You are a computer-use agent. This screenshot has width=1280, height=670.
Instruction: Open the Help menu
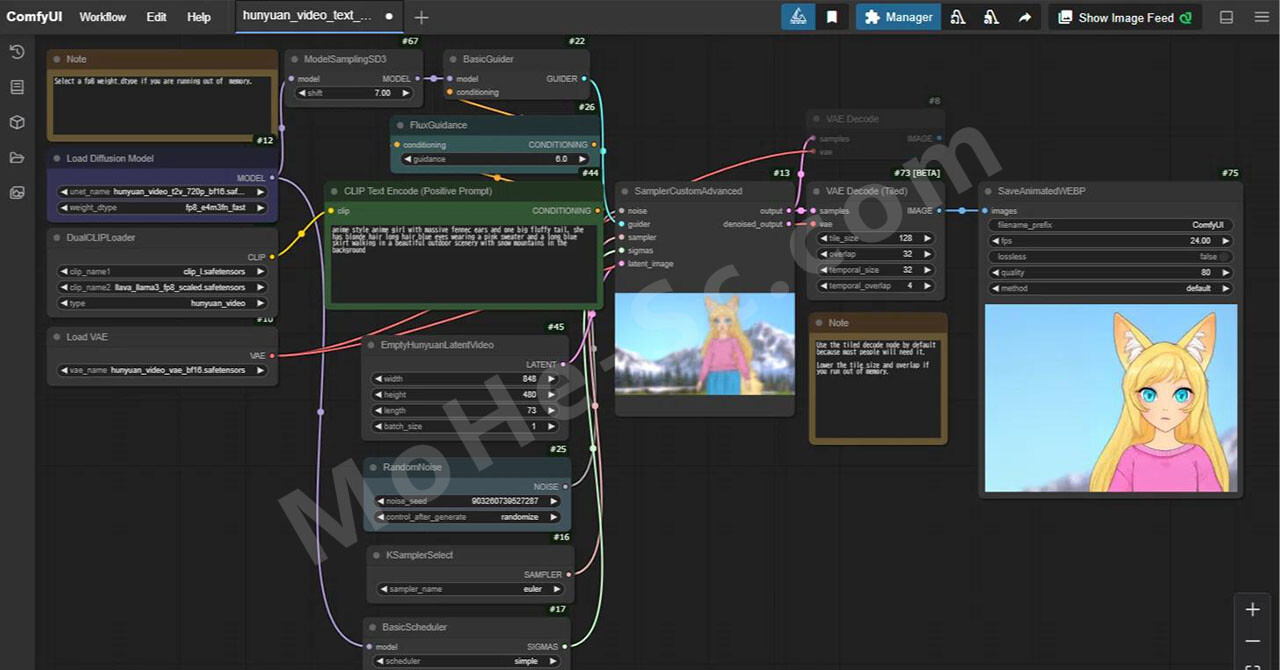pyautogui.click(x=199, y=17)
